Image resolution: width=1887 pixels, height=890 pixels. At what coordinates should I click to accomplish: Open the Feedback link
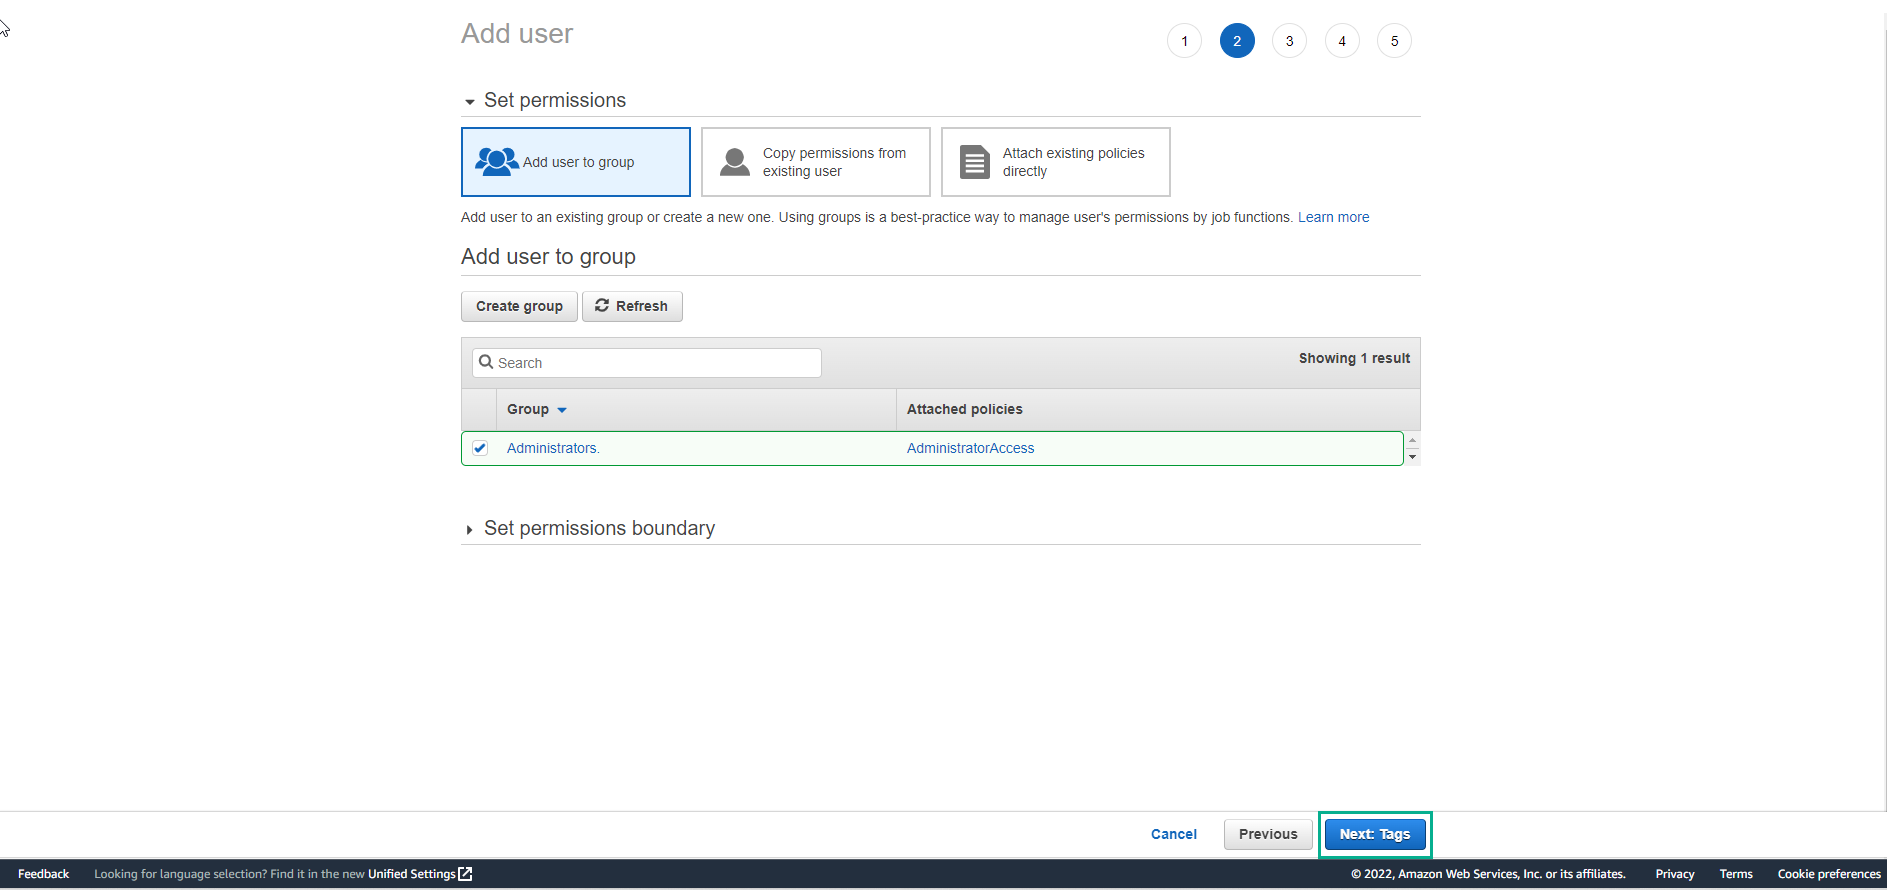[44, 874]
